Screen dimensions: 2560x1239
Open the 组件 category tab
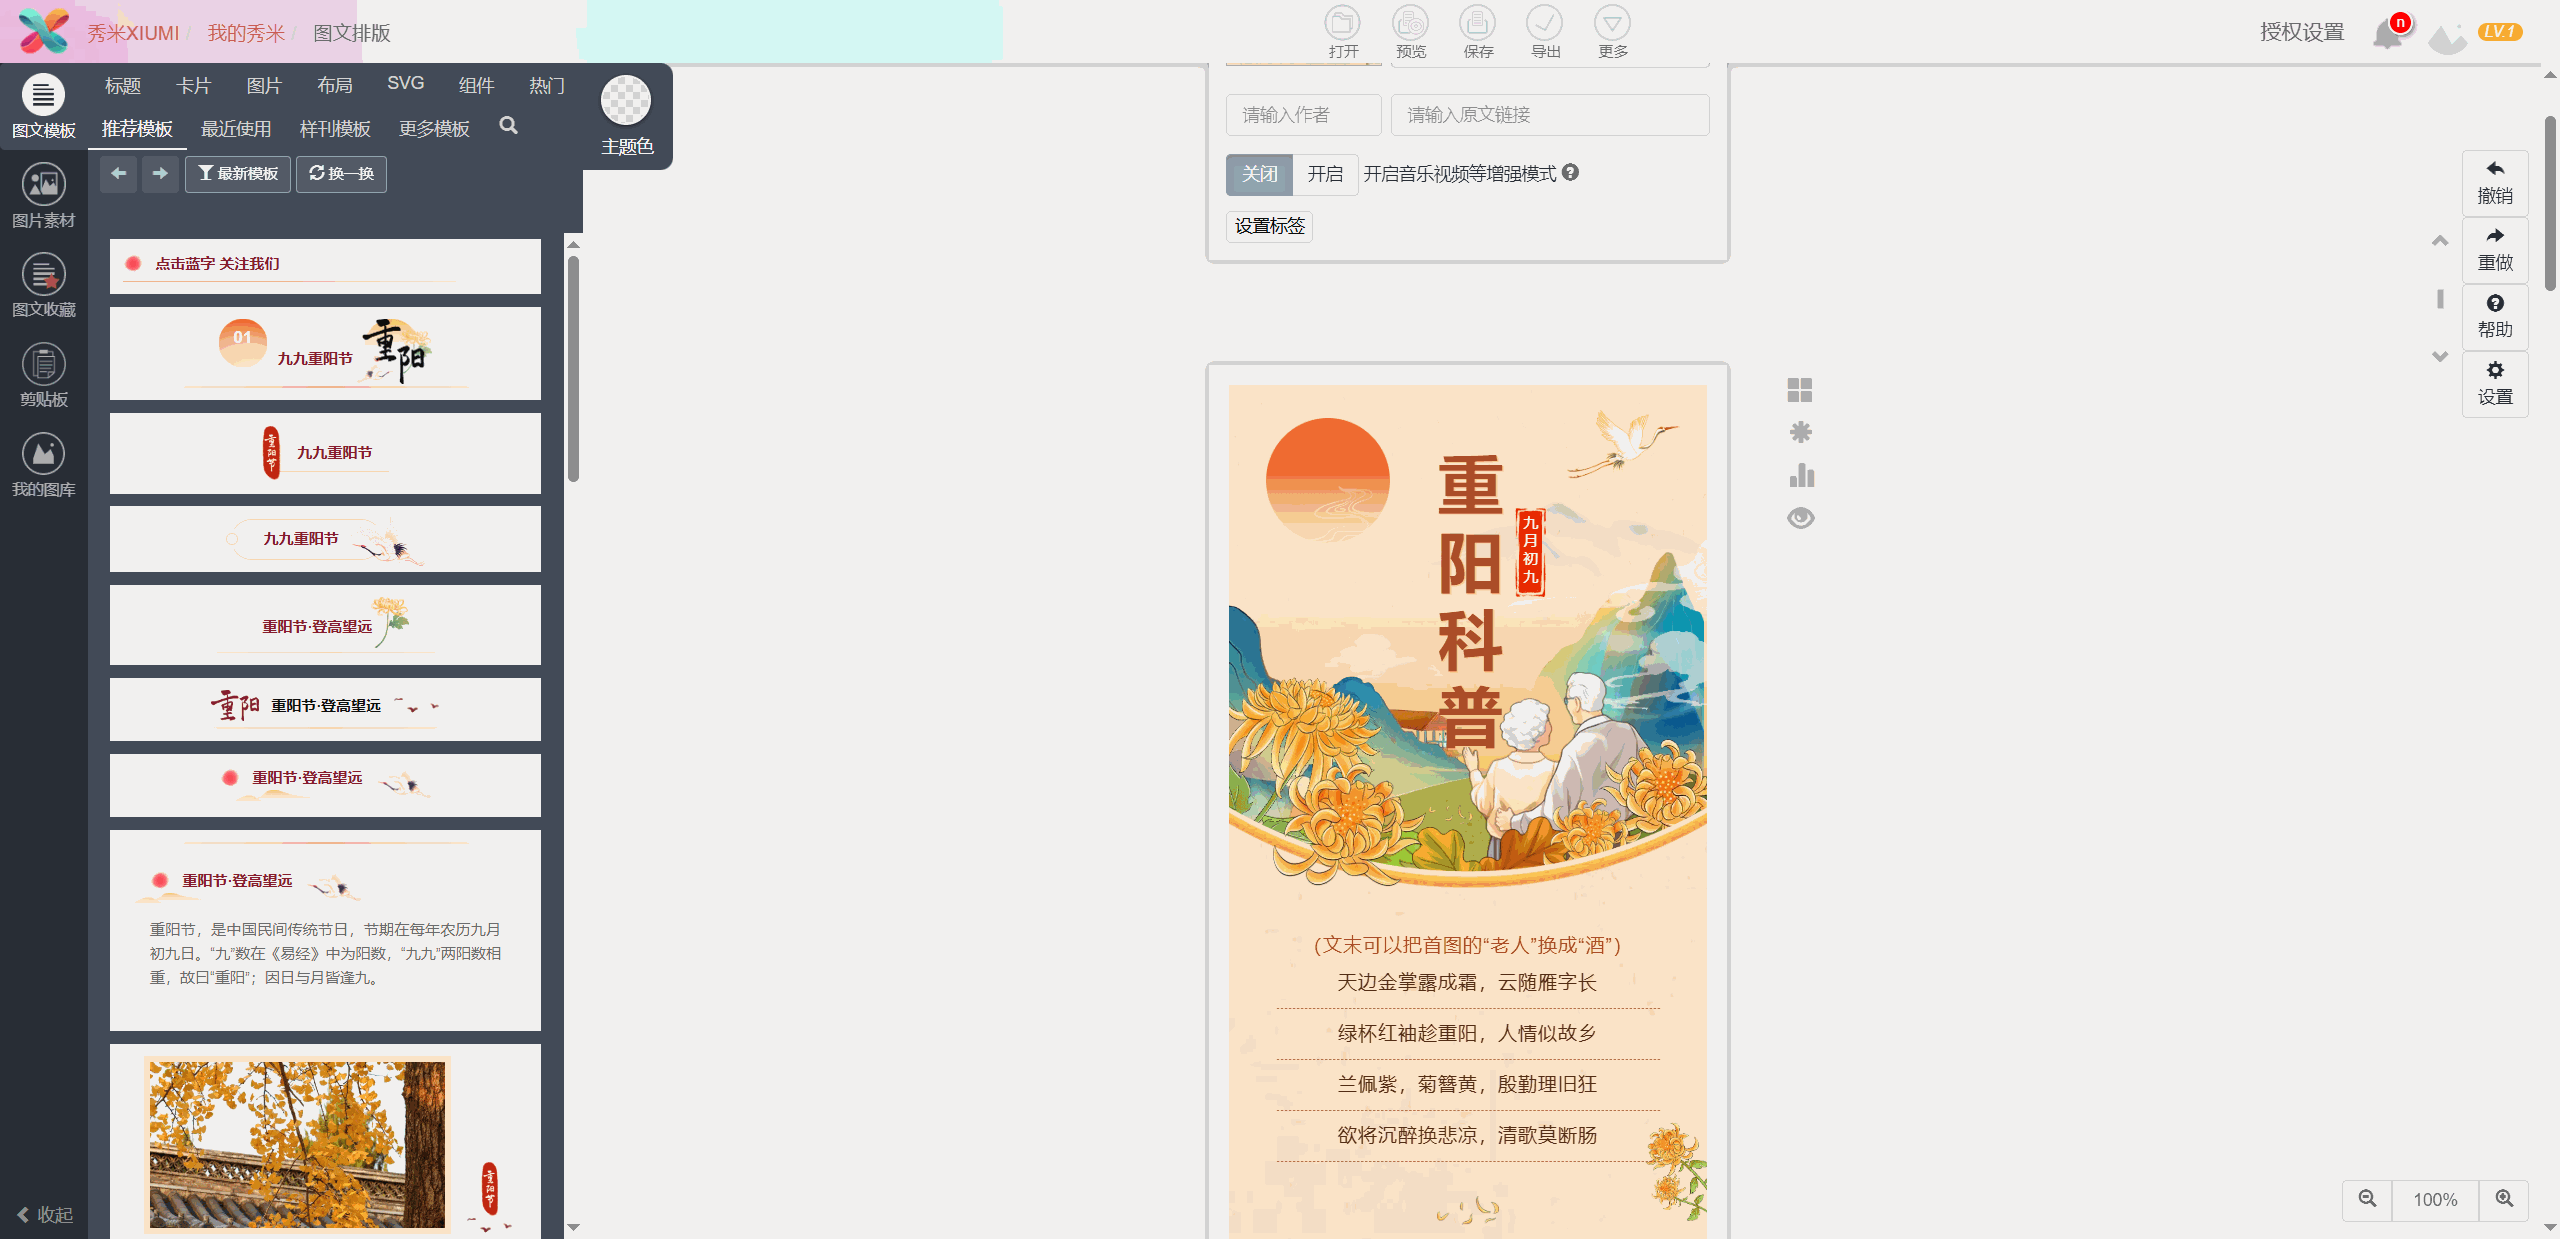point(476,86)
